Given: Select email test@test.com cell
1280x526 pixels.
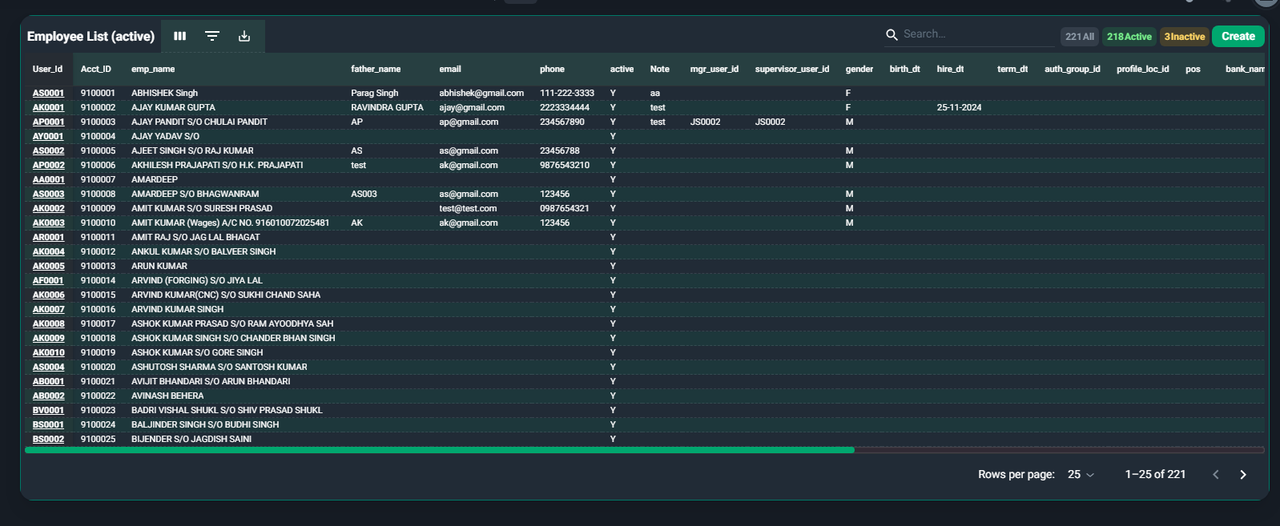Looking at the screenshot, I should 468,208.
